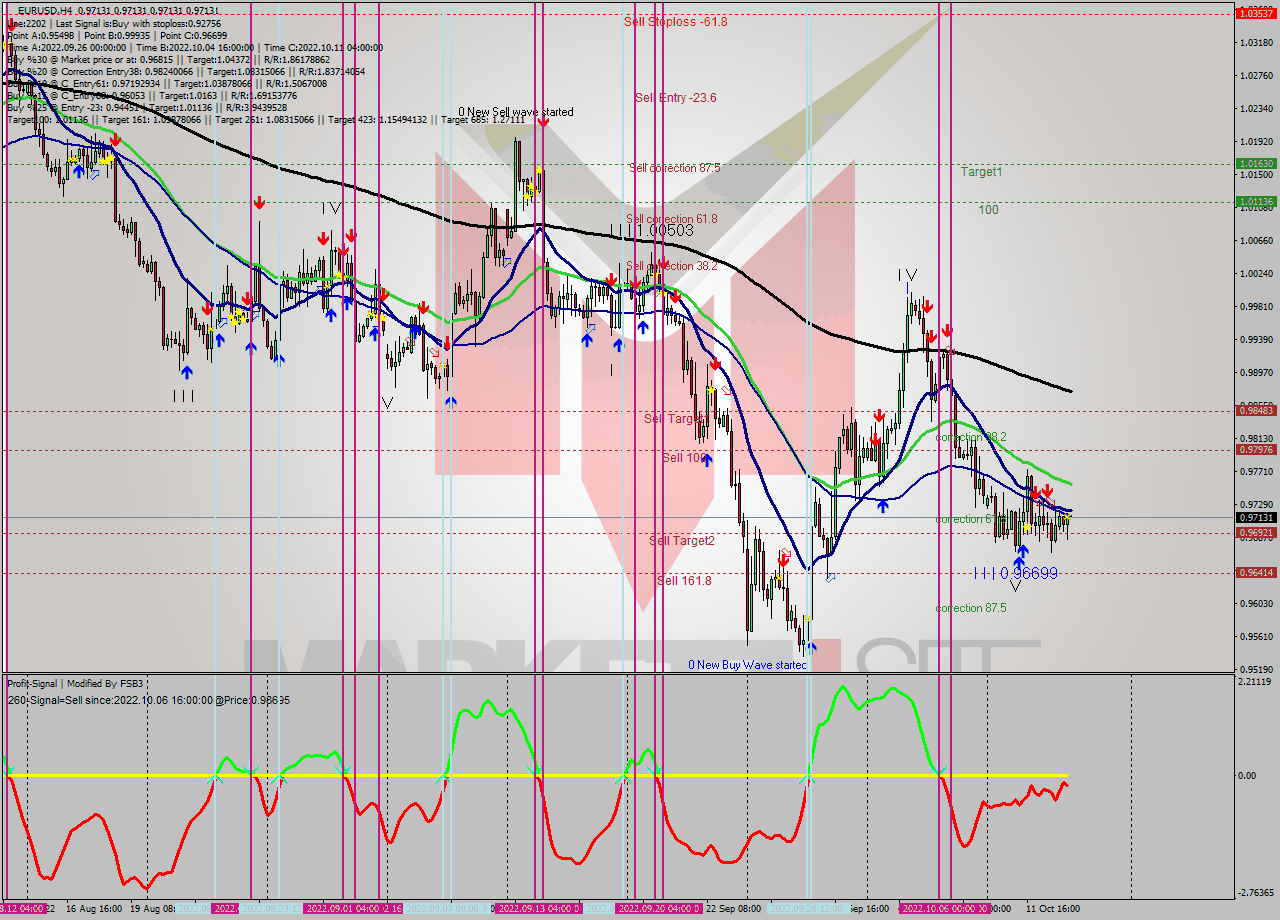Click the green '100' level label
Screen dimensions: 1280x920
pos(988,210)
